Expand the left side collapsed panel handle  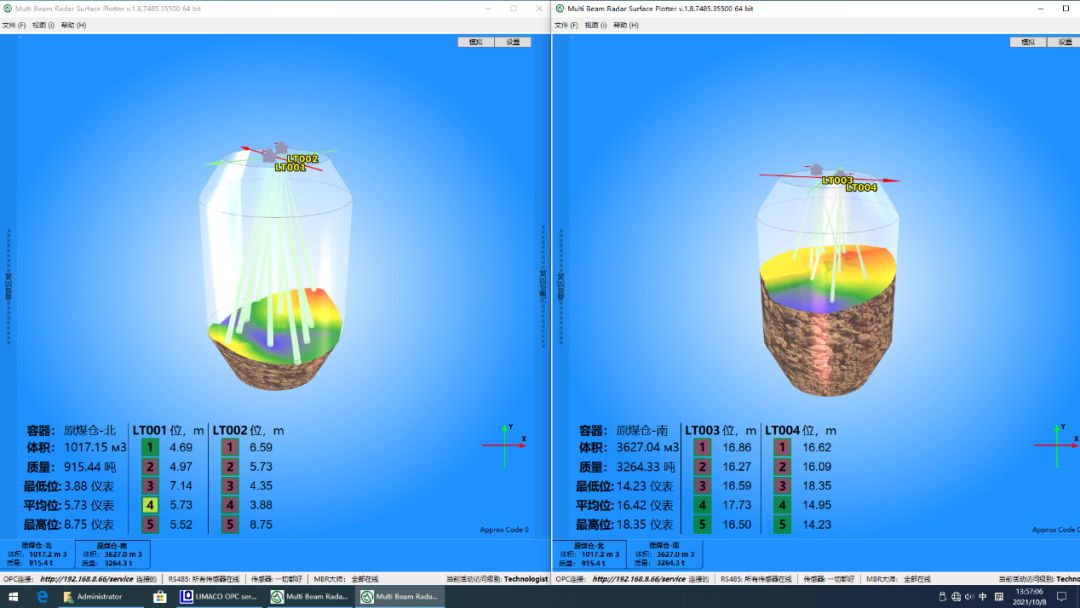tap(9, 285)
